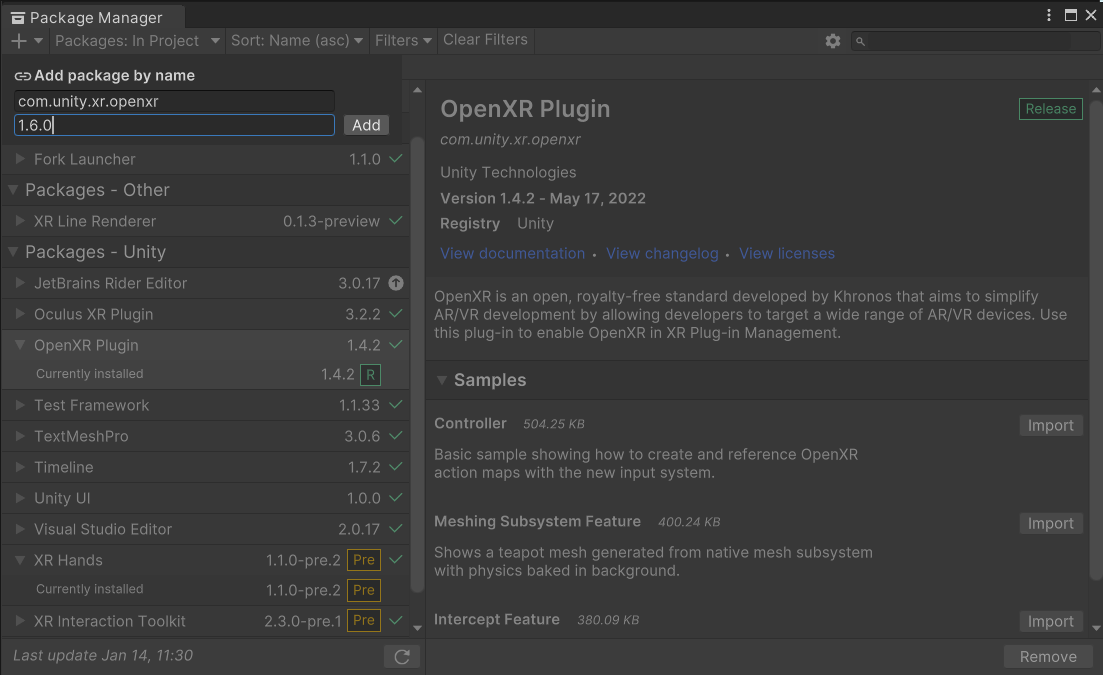This screenshot has width=1103, height=675.
Task: Click the R release badge for OpenXR 1.4.2
Action: pos(371,375)
